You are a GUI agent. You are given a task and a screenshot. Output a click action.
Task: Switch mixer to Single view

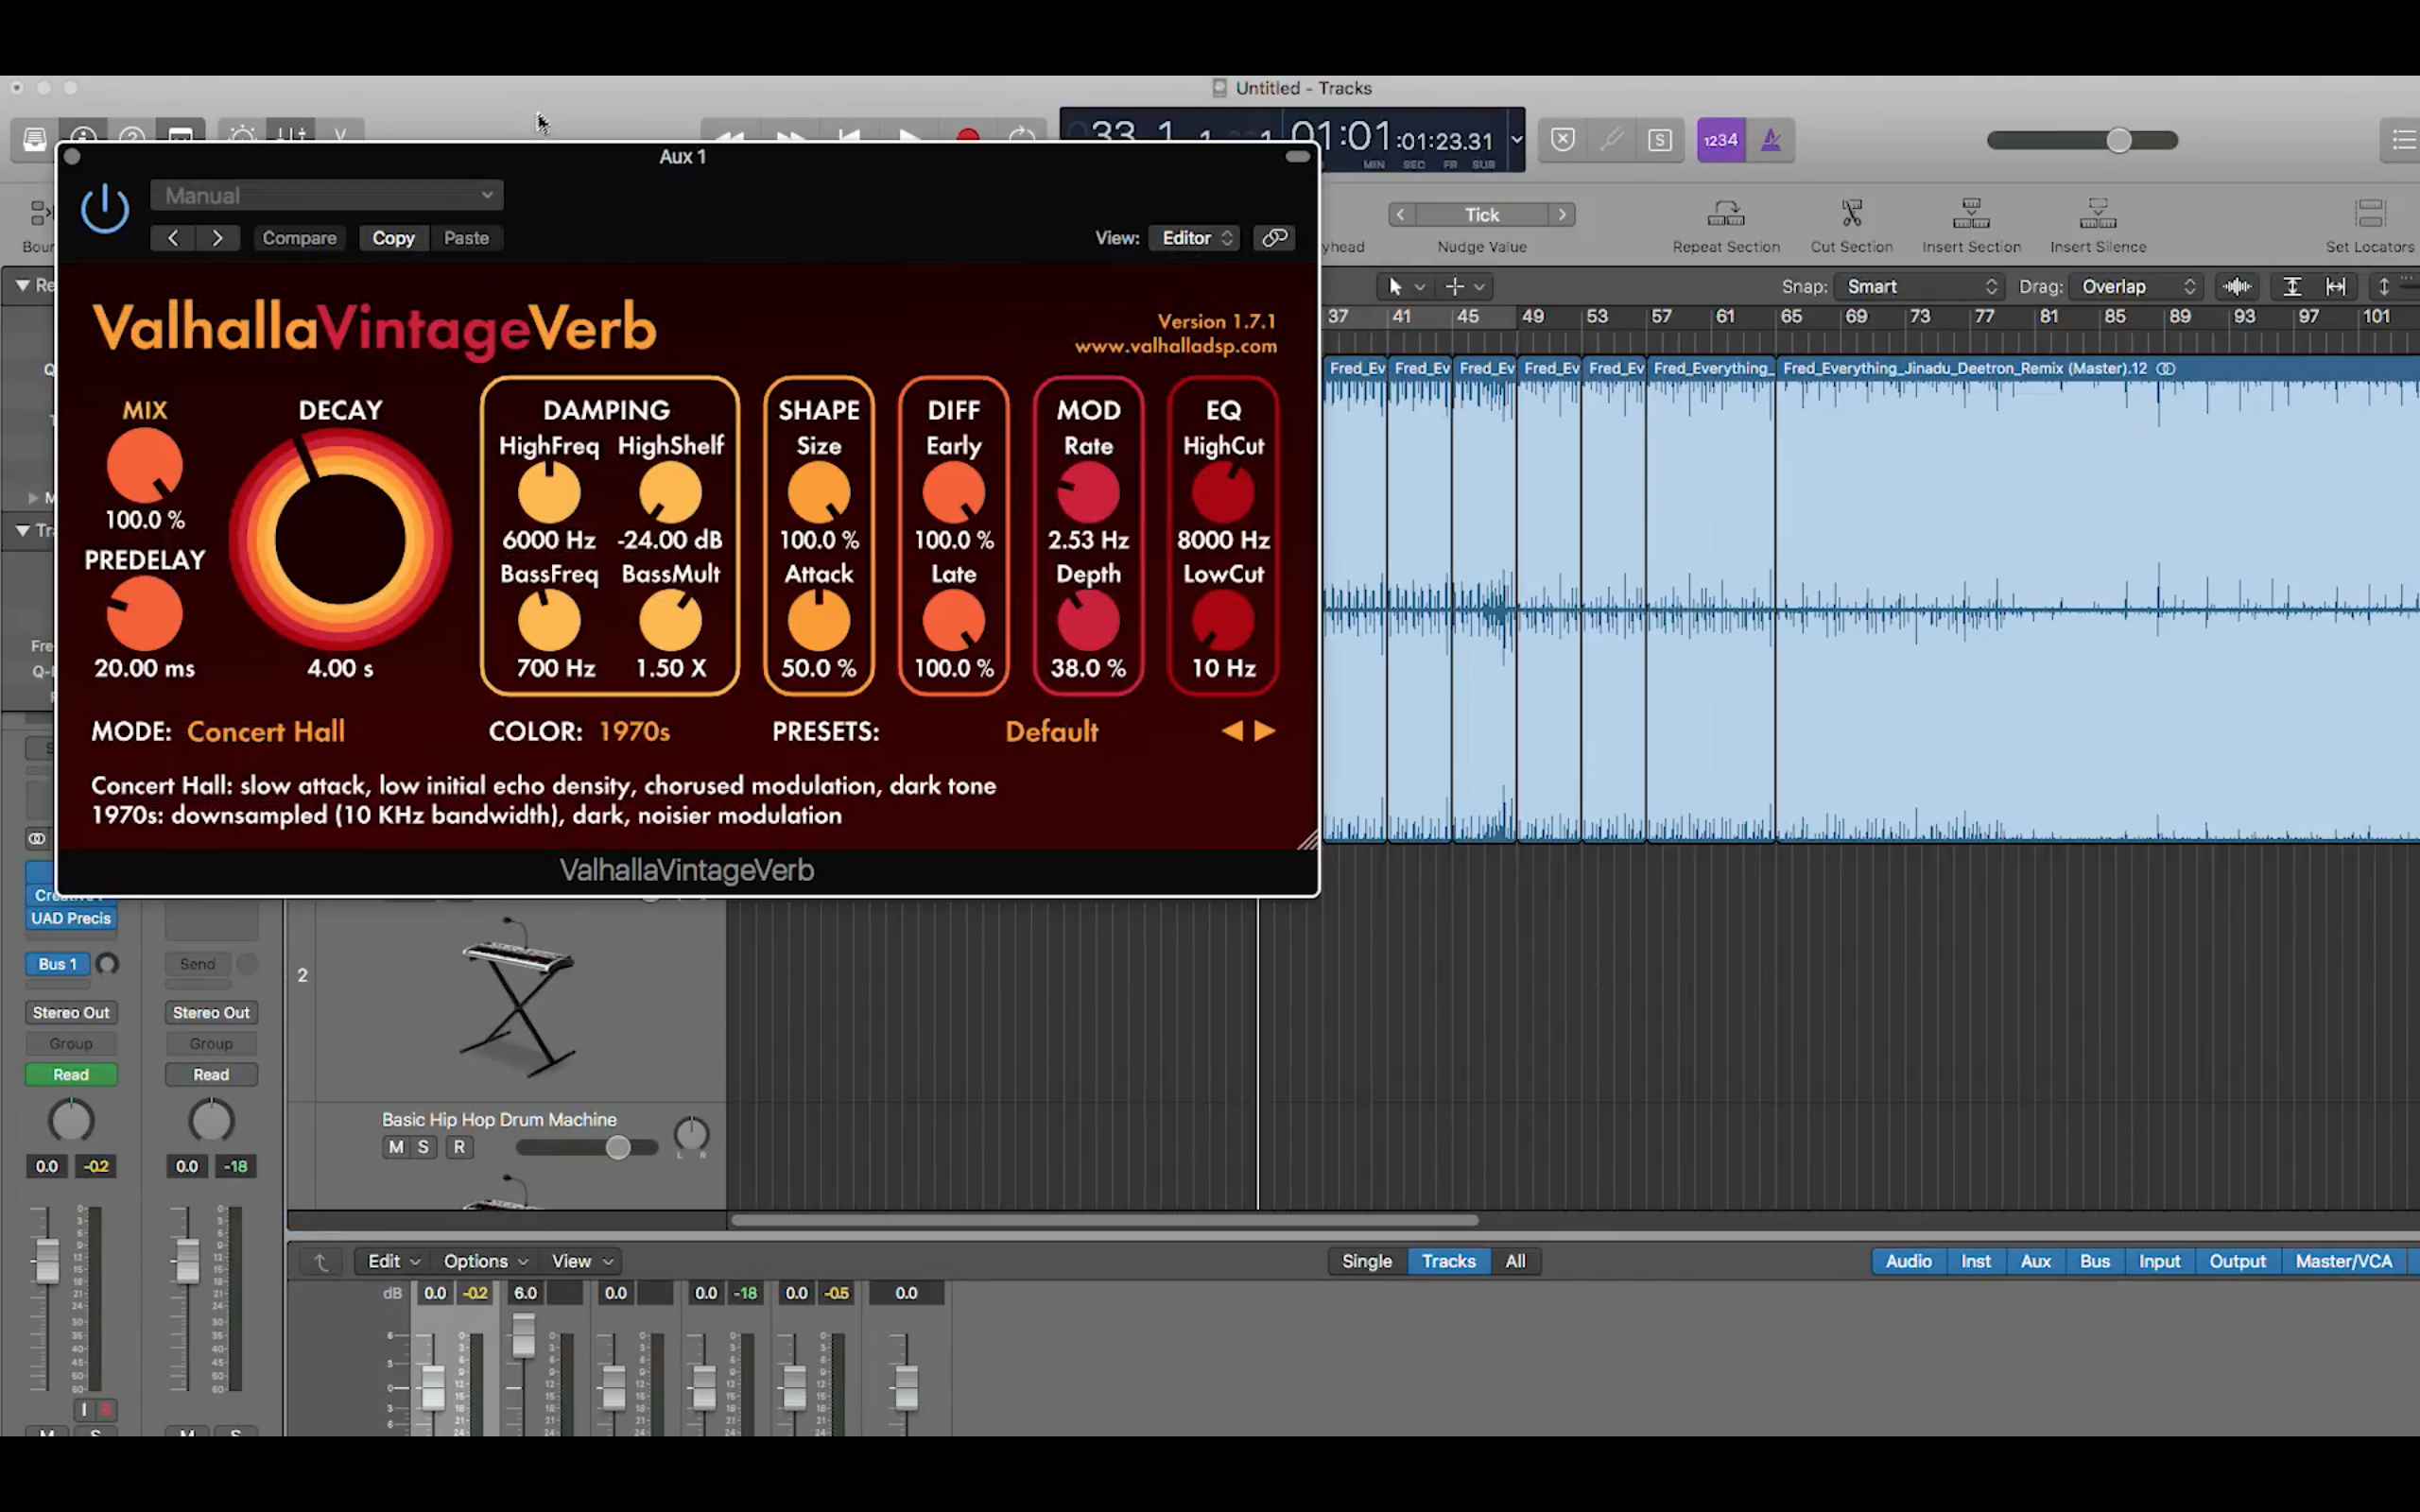1367,1261
